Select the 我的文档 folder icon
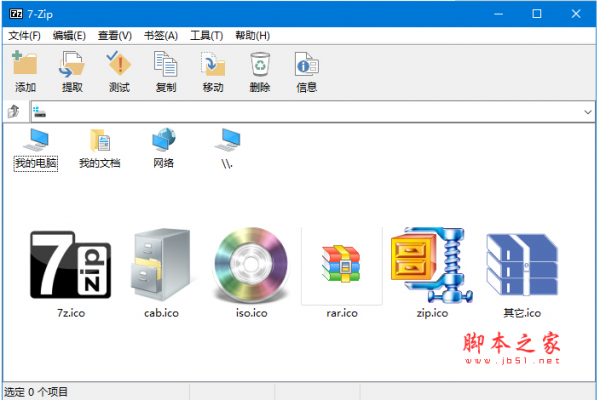 [99, 140]
